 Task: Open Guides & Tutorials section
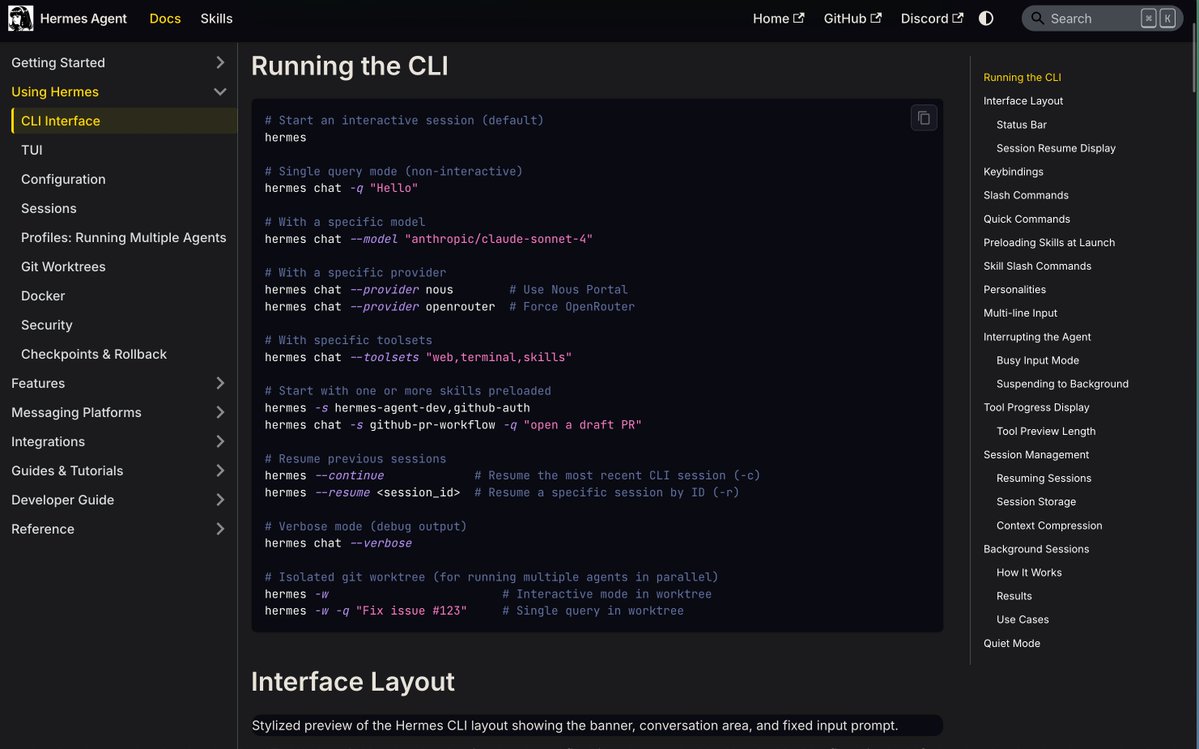67,470
